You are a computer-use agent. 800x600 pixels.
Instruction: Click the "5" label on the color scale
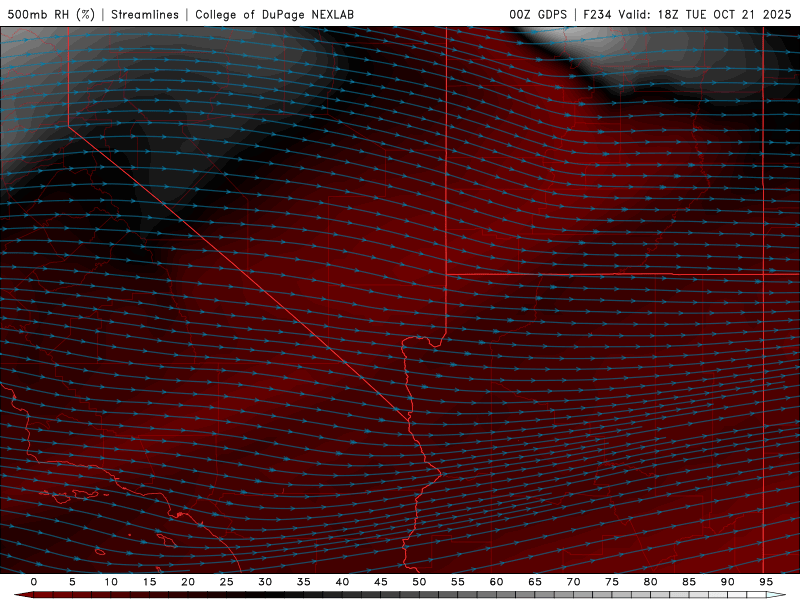click(x=72, y=582)
